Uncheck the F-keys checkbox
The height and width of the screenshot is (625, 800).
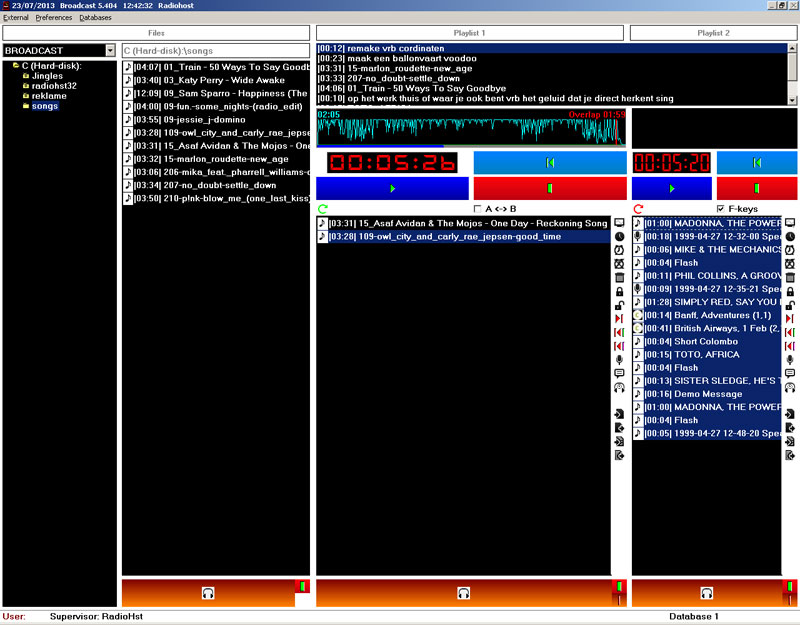[x=720, y=209]
